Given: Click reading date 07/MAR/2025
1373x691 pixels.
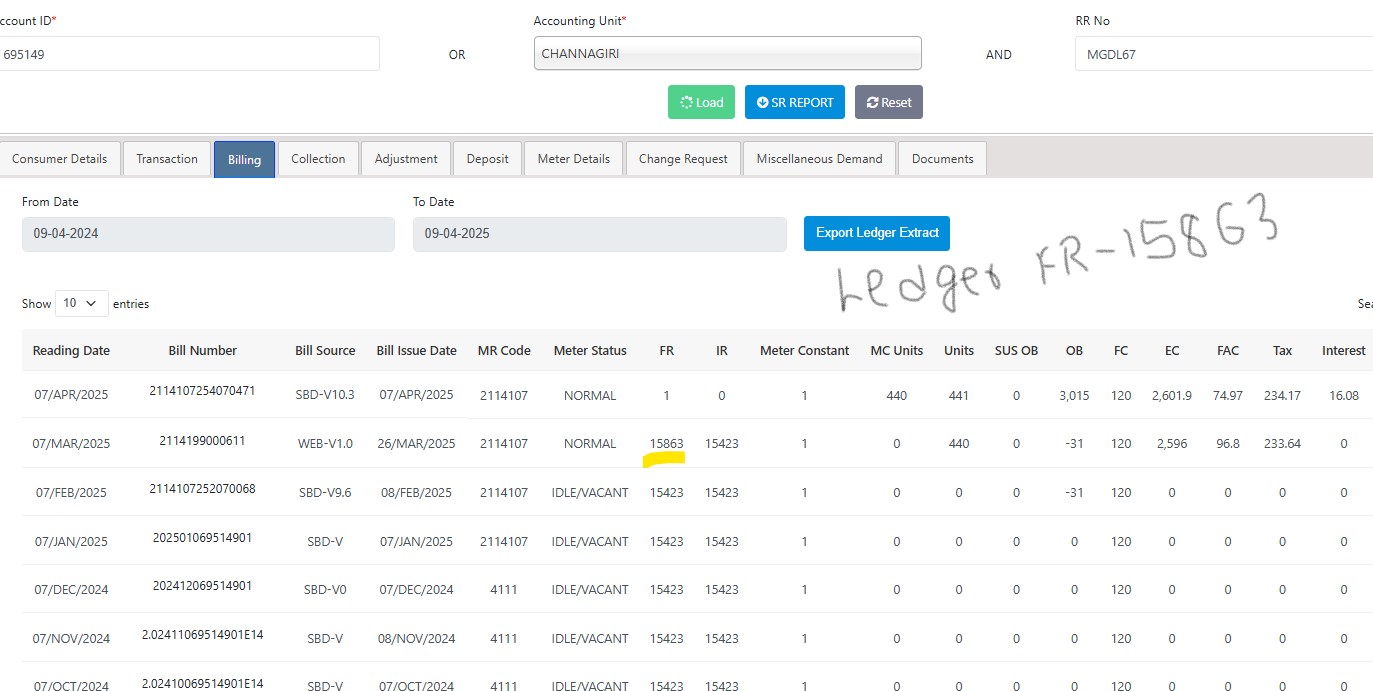Looking at the screenshot, I should coord(71,444).
